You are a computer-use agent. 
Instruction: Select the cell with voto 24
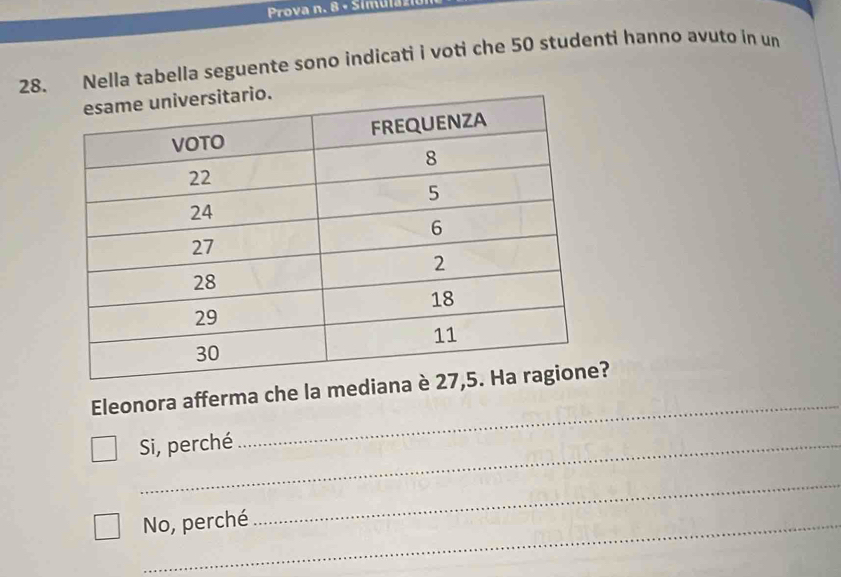coord(201,213)
